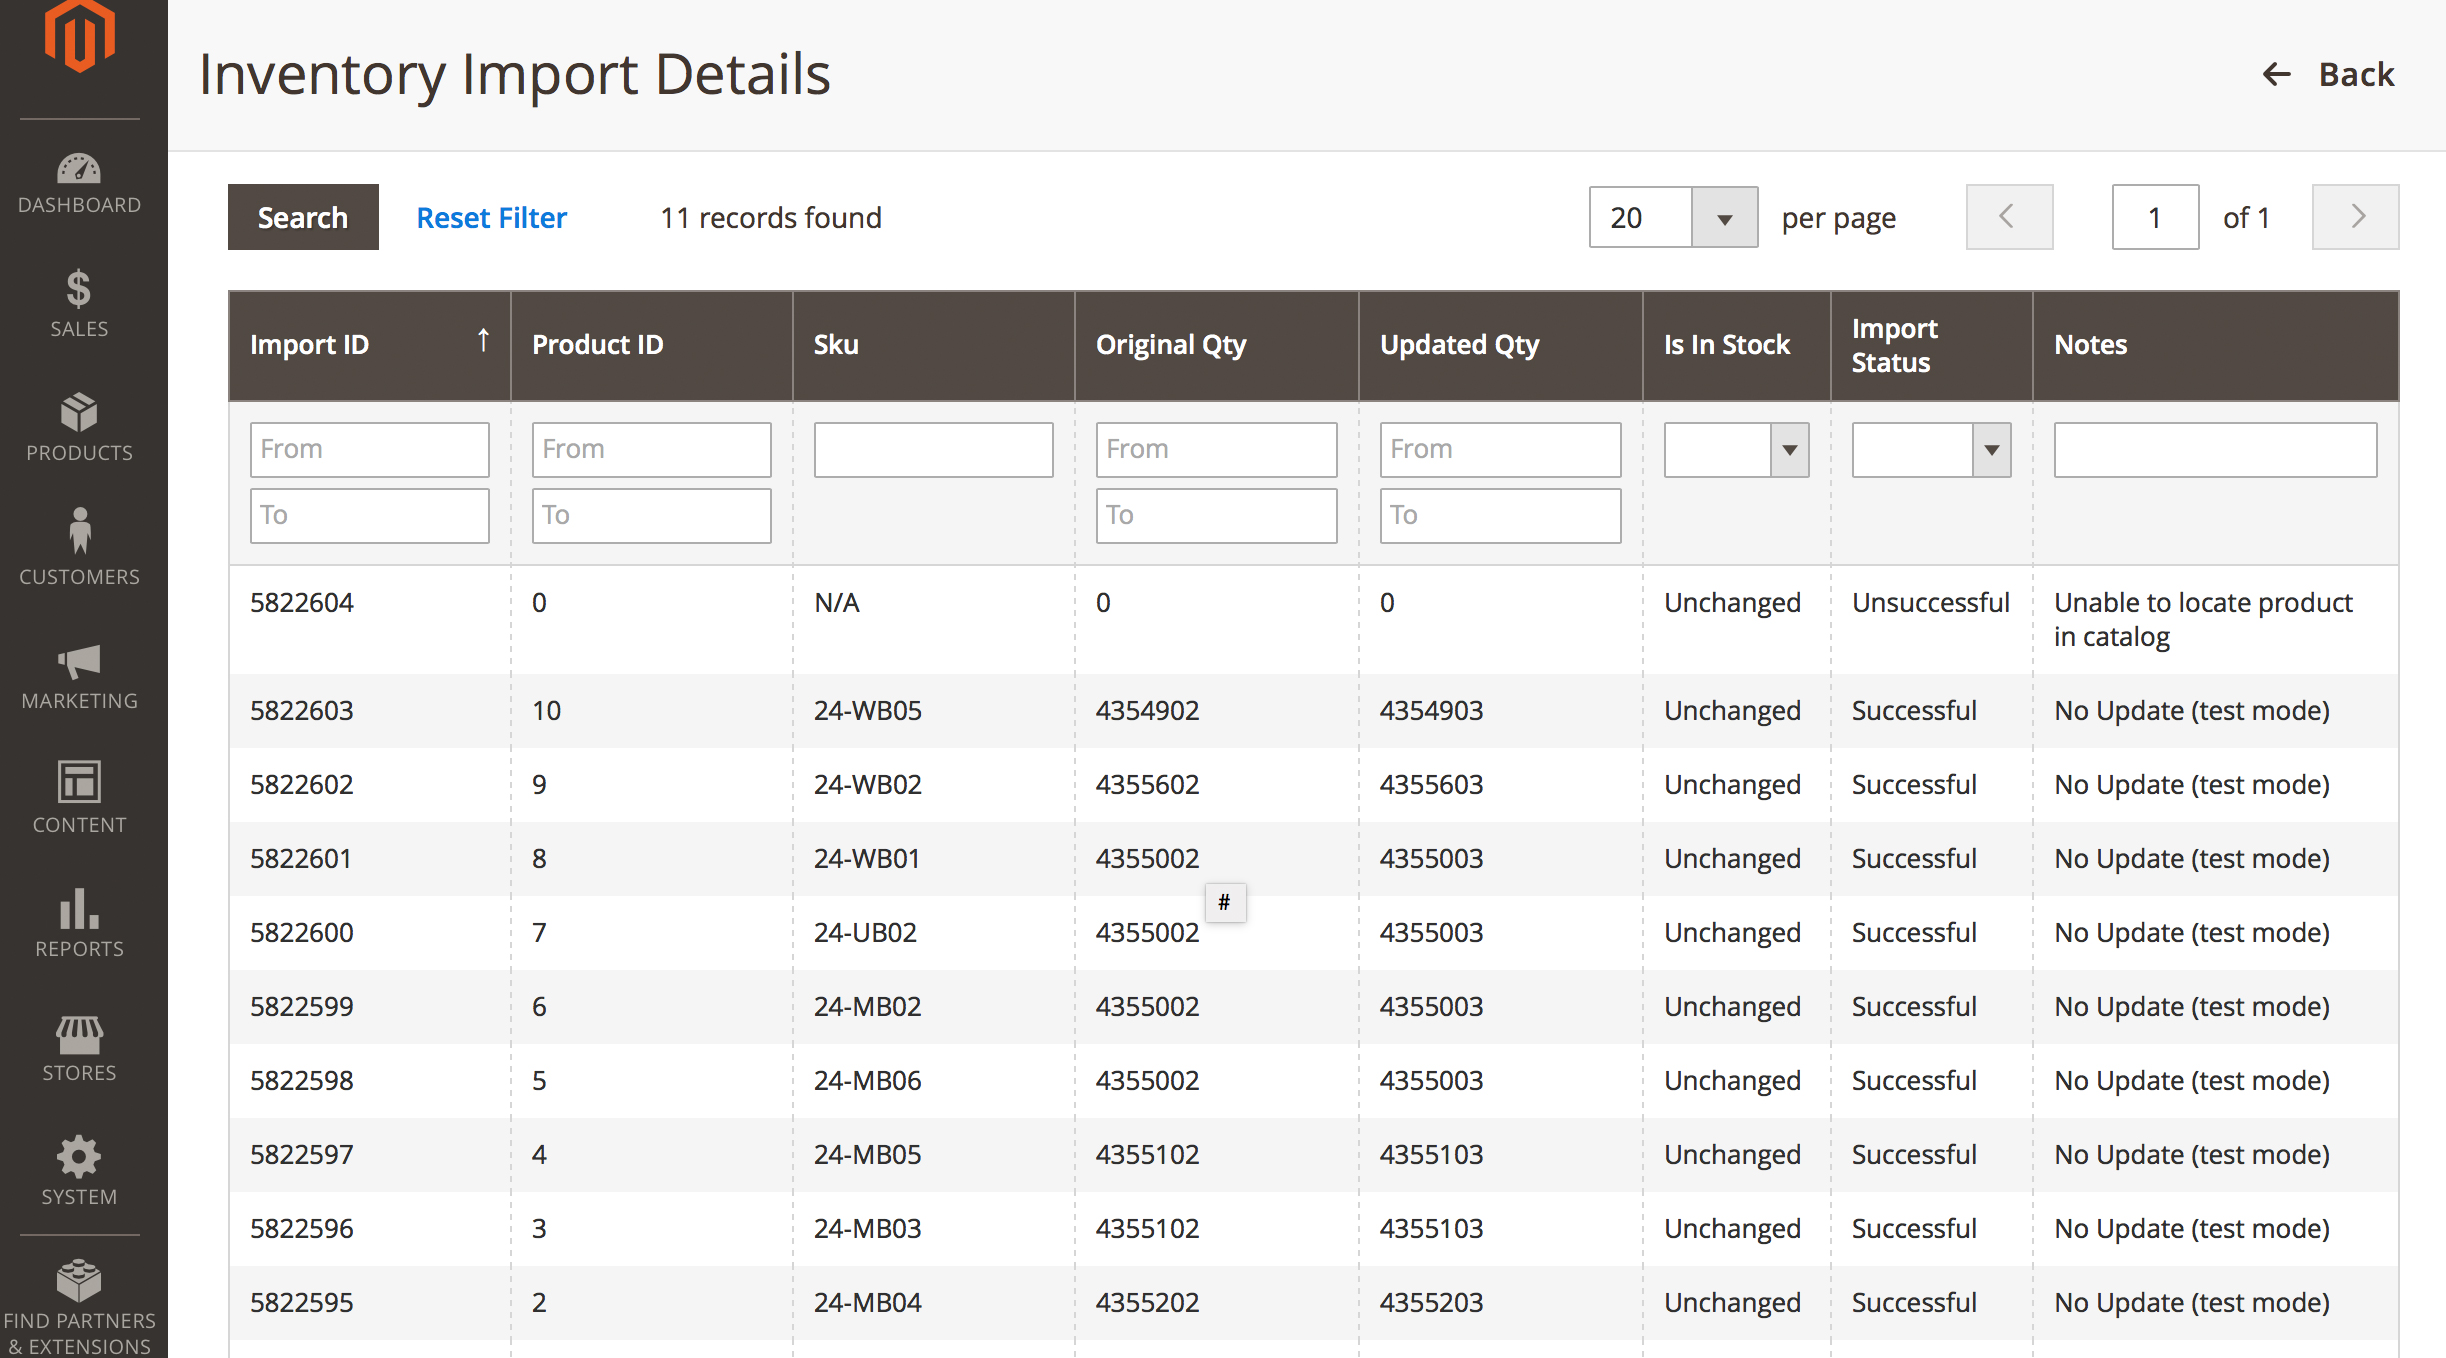Viewport: 2446px width, 1358px height.
Task: Click Product ID From filter field
Action: coord(652,450)
